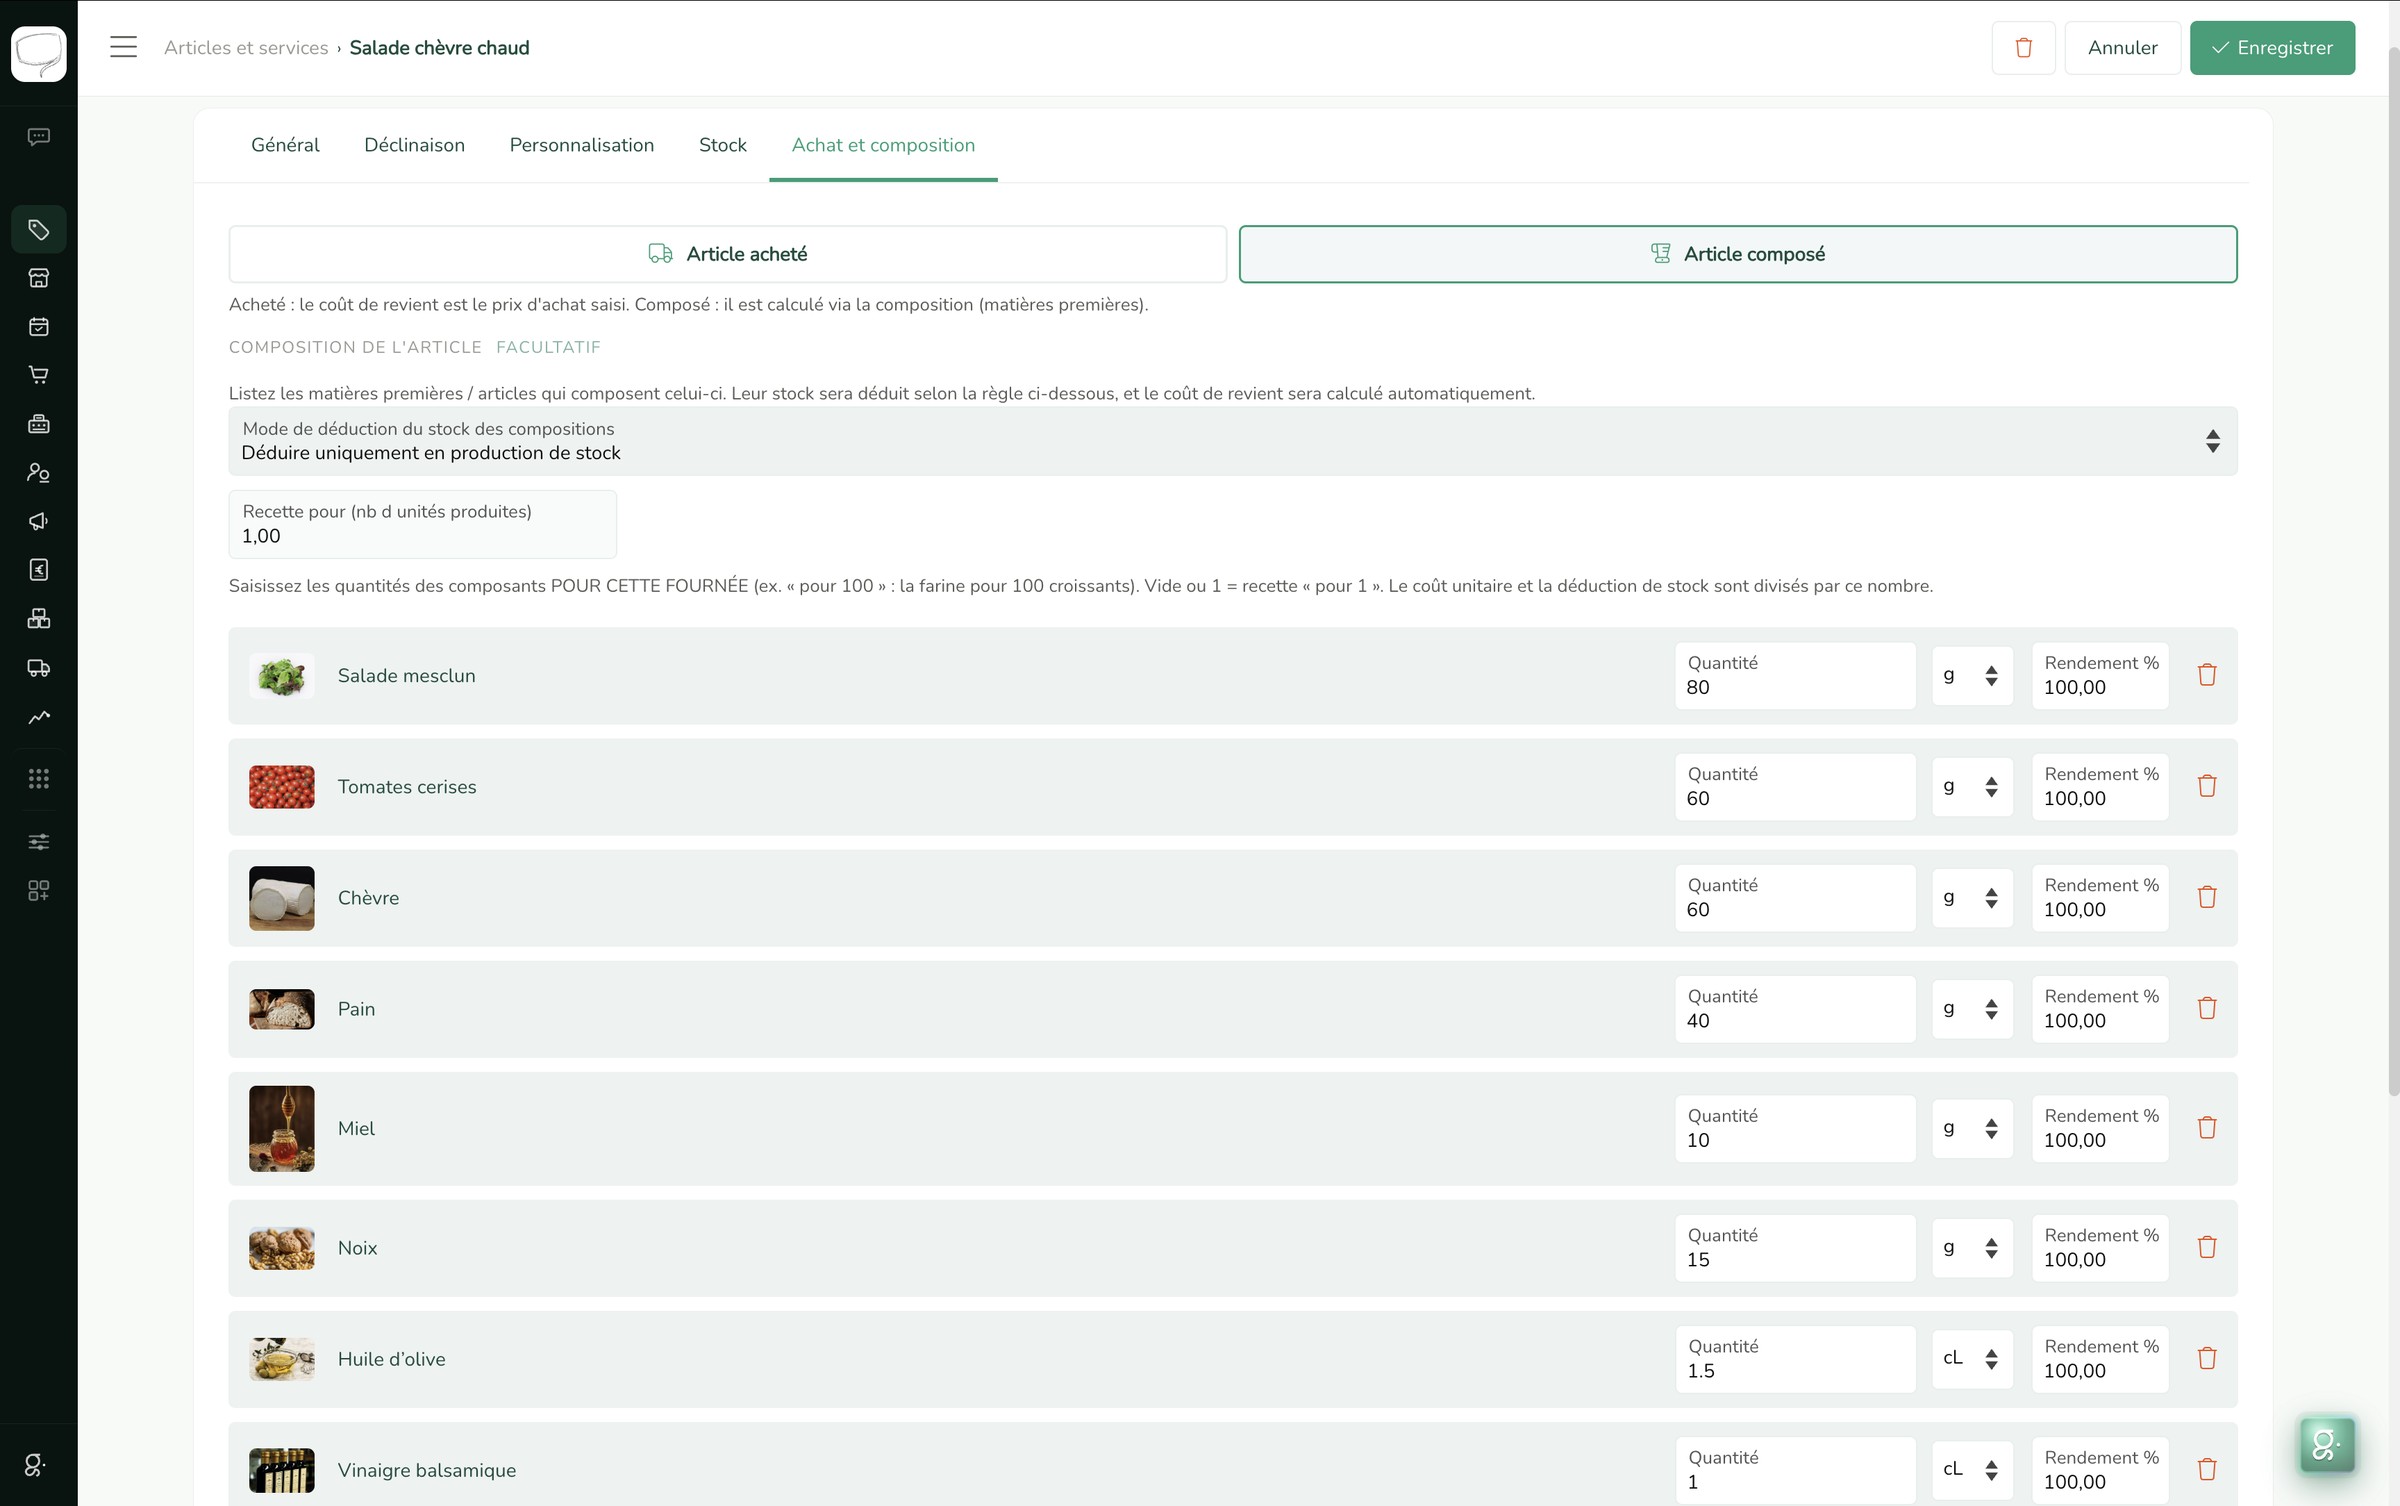
Task: Open the megaphone marketing sidebar icon
Action: (x=38, y=521)
